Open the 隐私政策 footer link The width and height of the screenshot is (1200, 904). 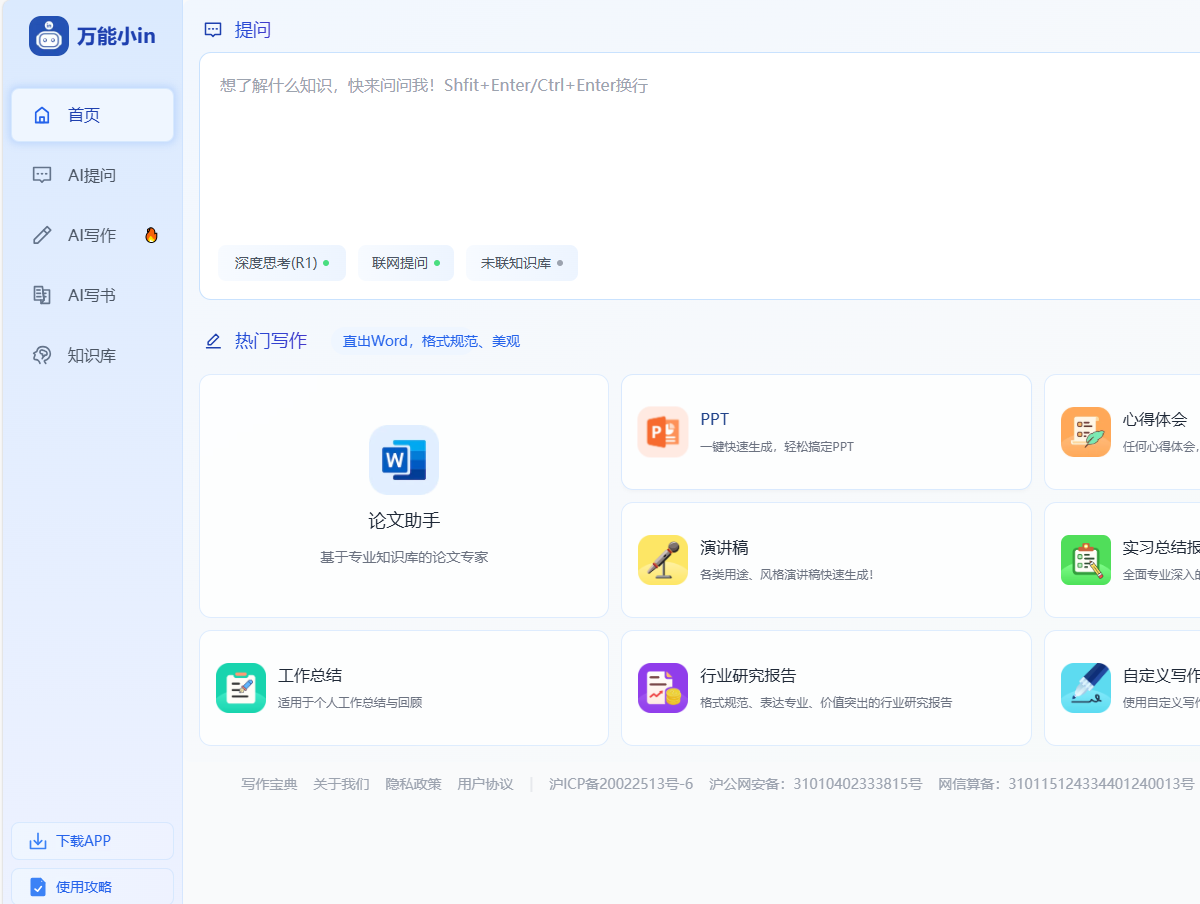point(413,784)
